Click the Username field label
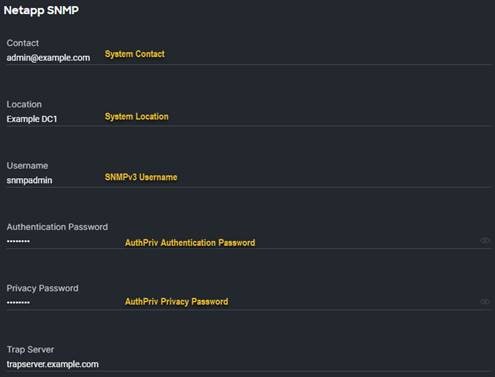 click(27, 166)
